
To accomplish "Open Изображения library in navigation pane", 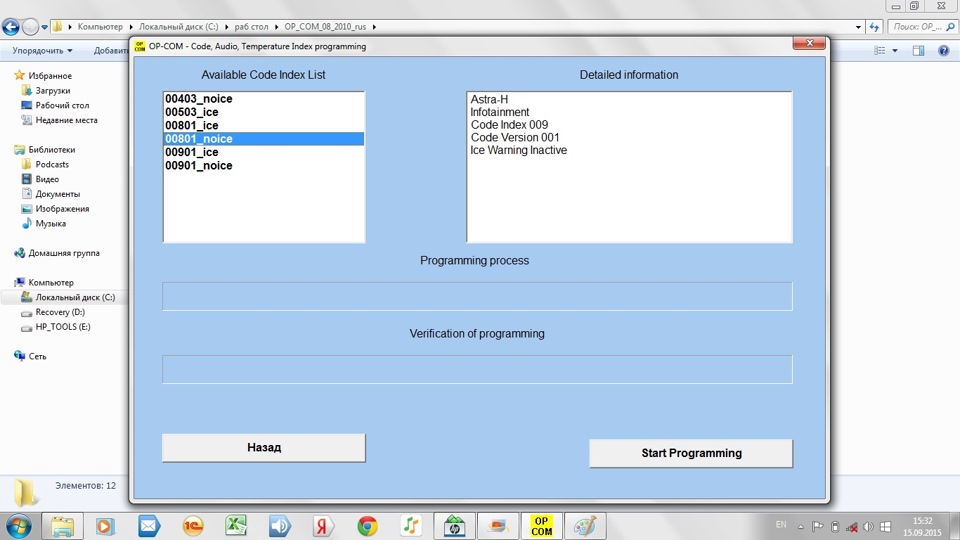I will click(62, 209).
